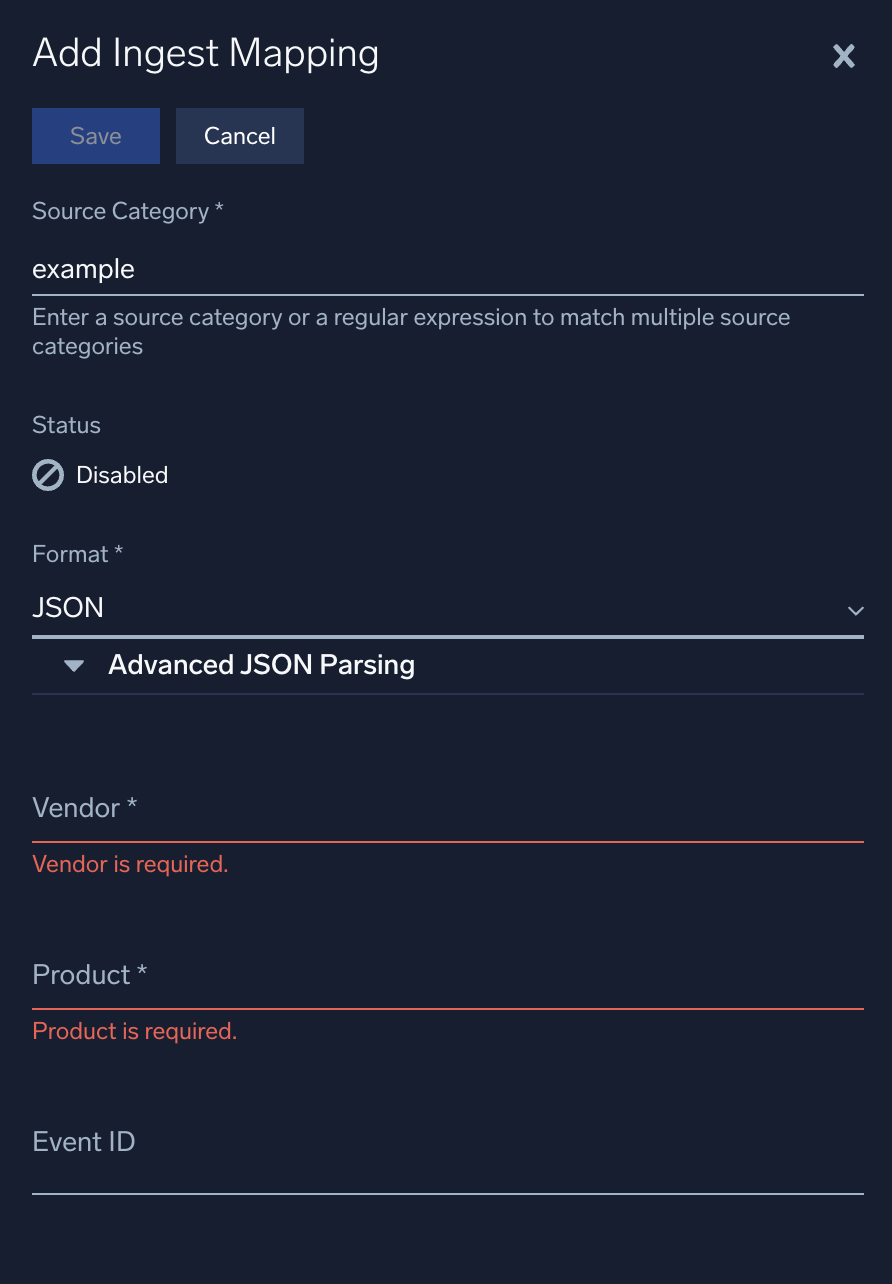Click the Add Ingest Mapping title
Image resolution: width=892 pixels, height=1284 pixels.
206,53
